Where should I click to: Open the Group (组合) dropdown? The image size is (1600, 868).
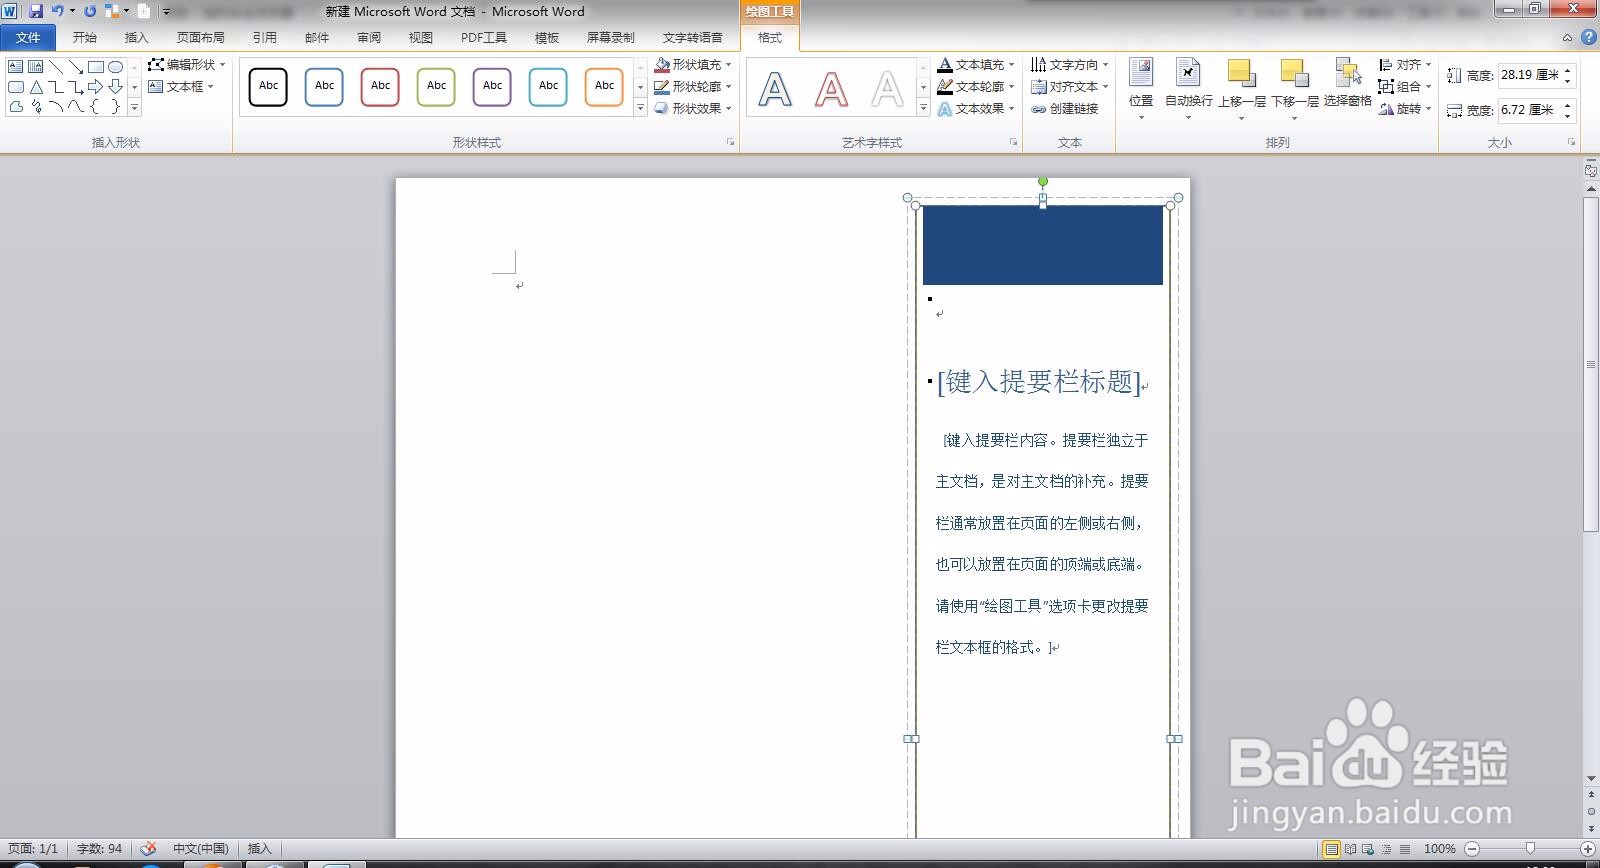(x=1405, y=86)
